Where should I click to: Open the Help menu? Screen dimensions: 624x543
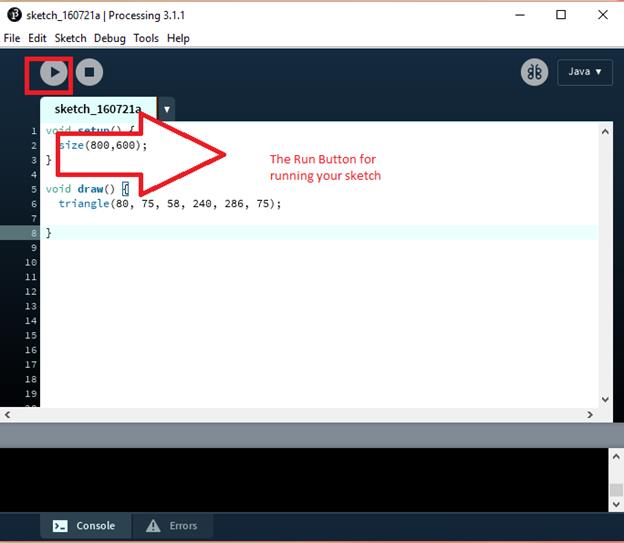tap(178, 39)
